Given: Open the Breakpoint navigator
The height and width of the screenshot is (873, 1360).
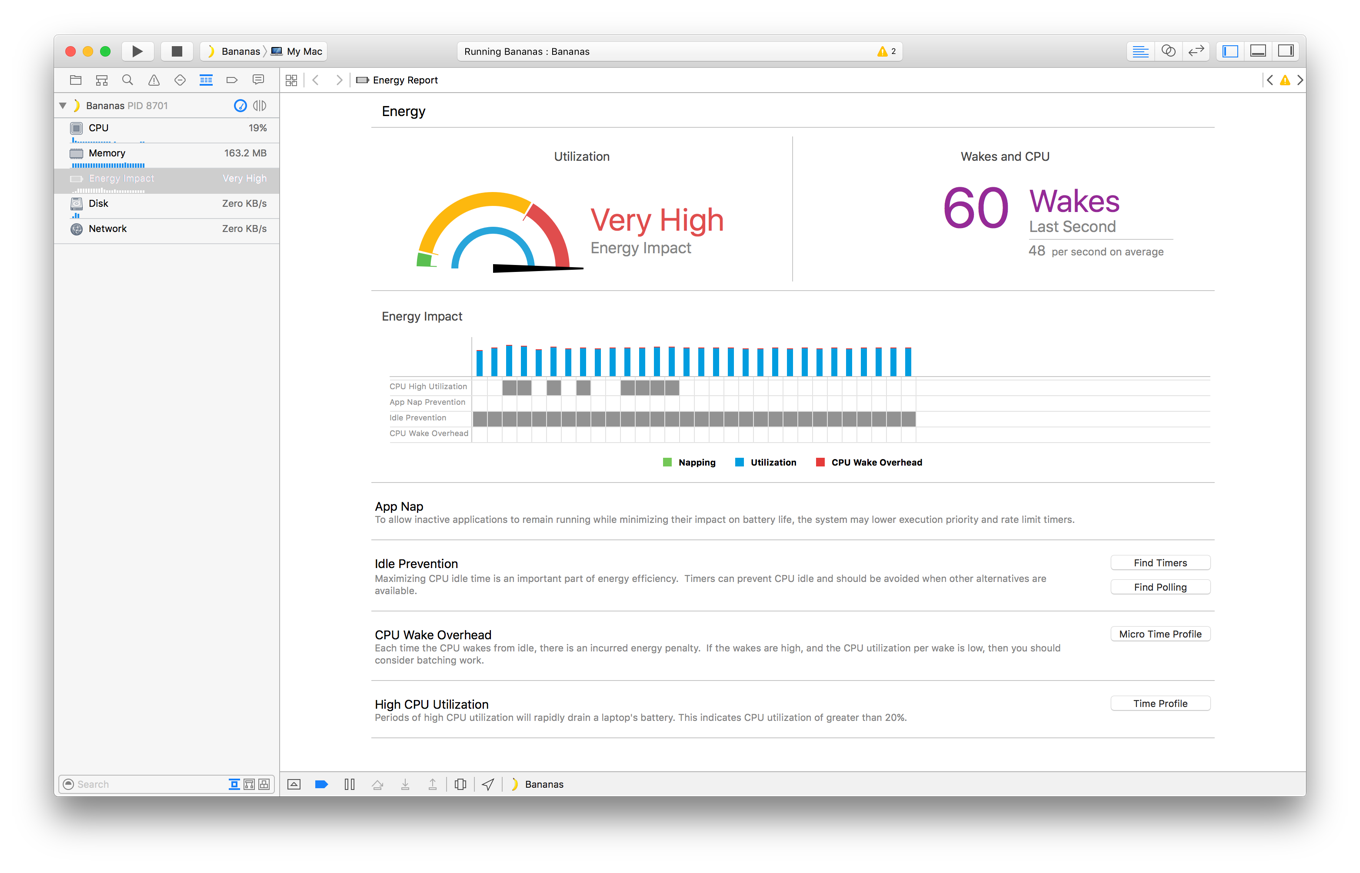Looking at the screenshot, I should tap(231, 80).
